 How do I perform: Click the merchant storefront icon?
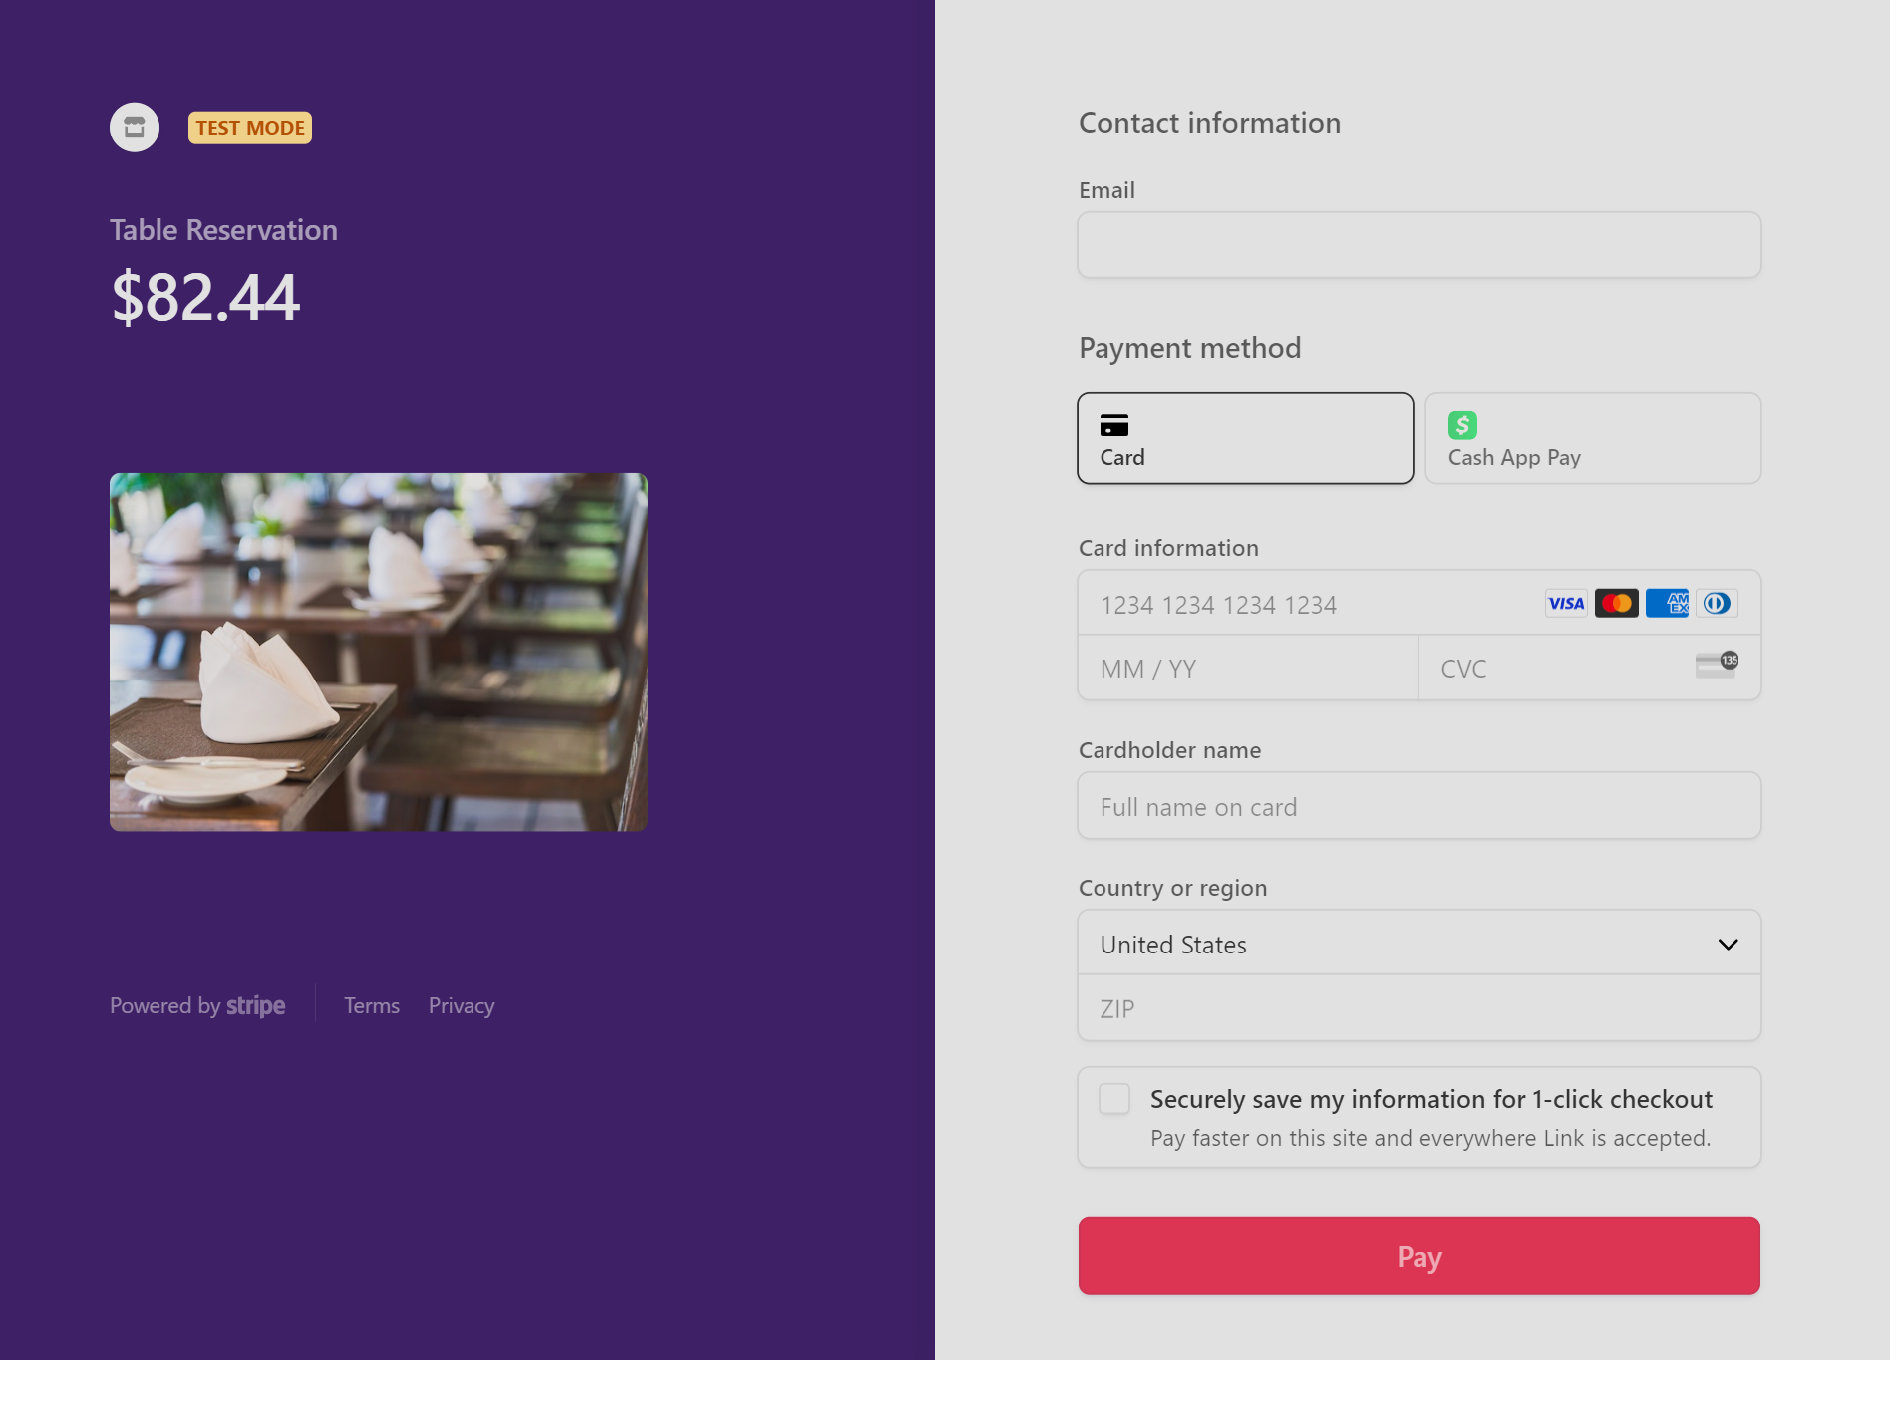(134, 127)
